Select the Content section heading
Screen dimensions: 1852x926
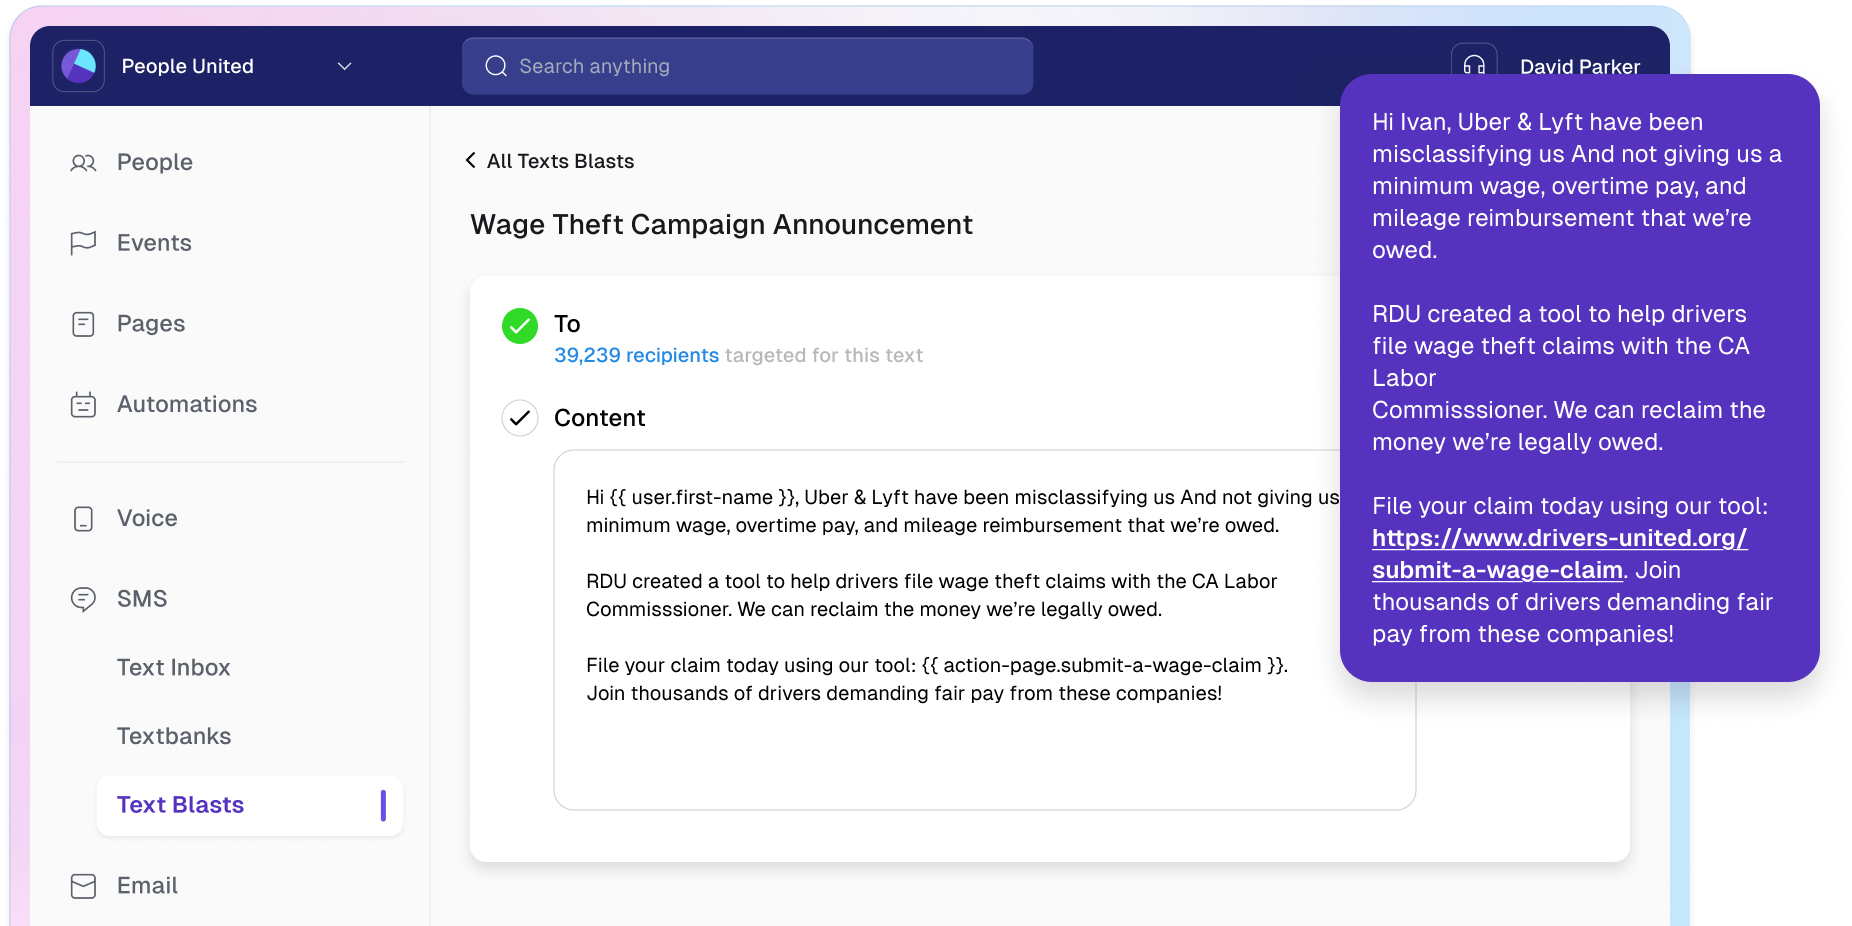[600, 418]
